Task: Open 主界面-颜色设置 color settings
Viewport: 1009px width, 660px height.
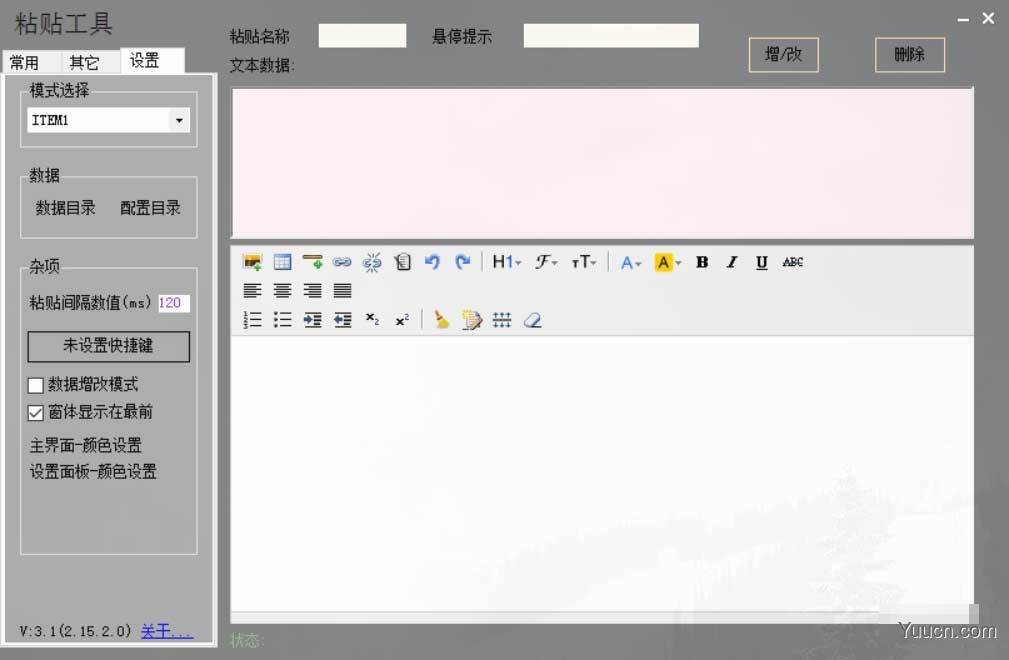Action: point(86,446)
